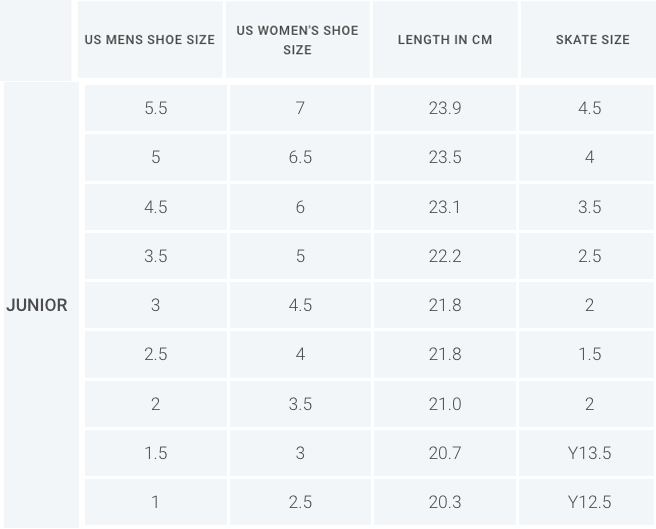Select the JUNIOR row label

pos(37,305)
